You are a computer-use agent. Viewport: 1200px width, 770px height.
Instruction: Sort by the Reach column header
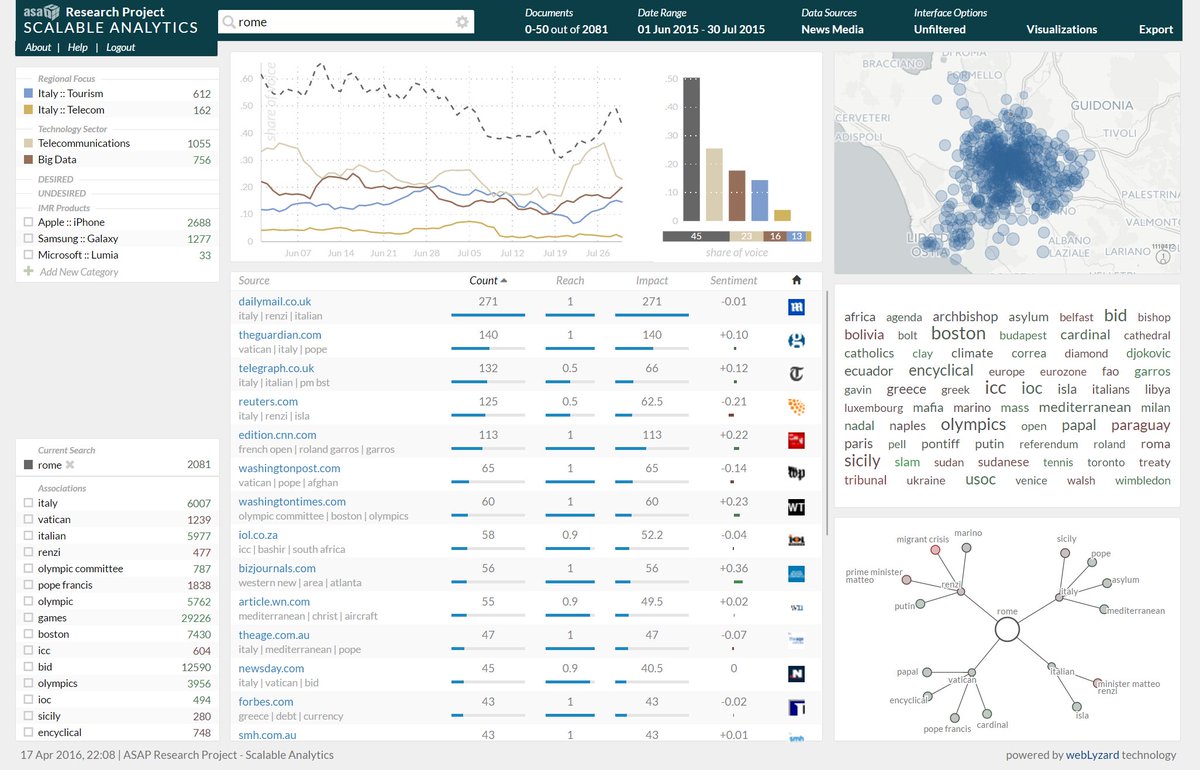coord(570,281)
